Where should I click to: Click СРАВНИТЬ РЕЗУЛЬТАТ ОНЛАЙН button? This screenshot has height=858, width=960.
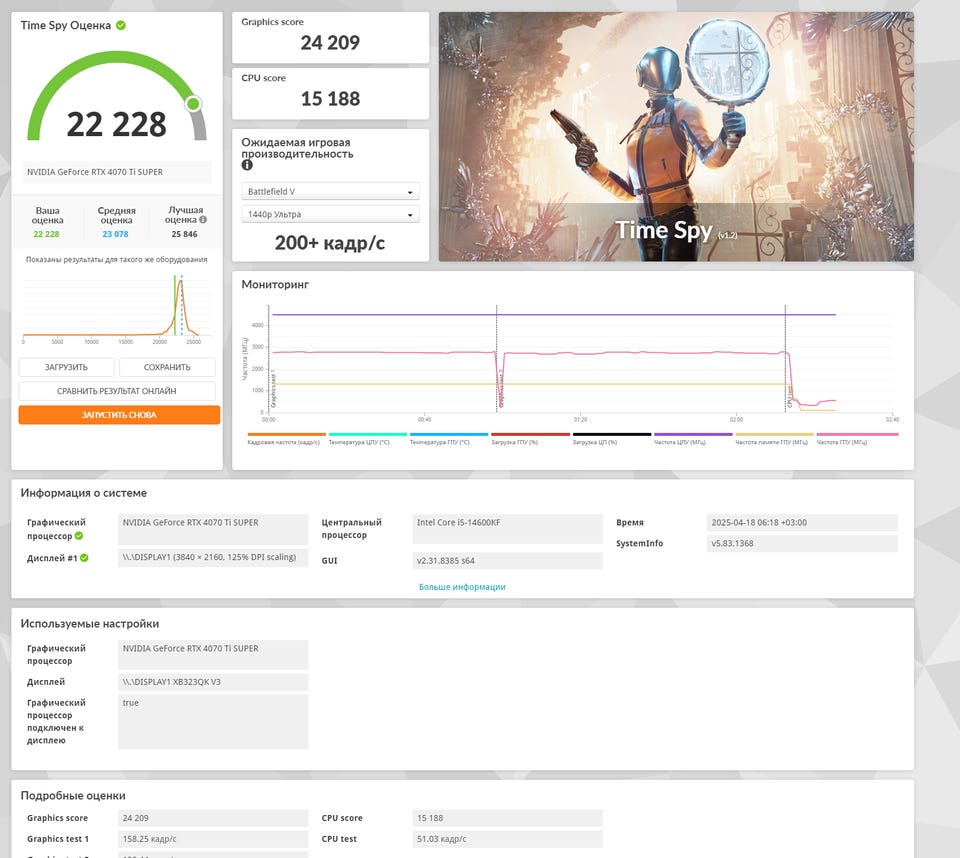[x=116, y=391]
